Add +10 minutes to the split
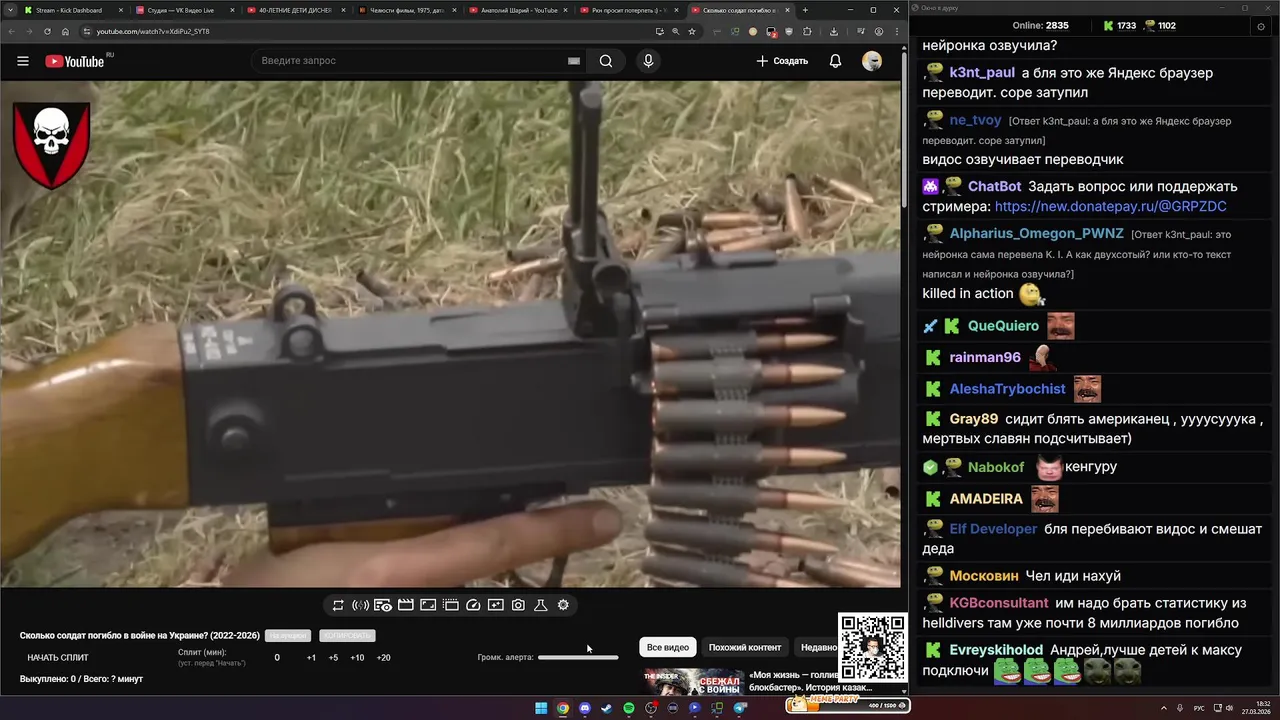The width and height of the screenshot is (1280, 720). pyautogui.click(x=357, y=658)
